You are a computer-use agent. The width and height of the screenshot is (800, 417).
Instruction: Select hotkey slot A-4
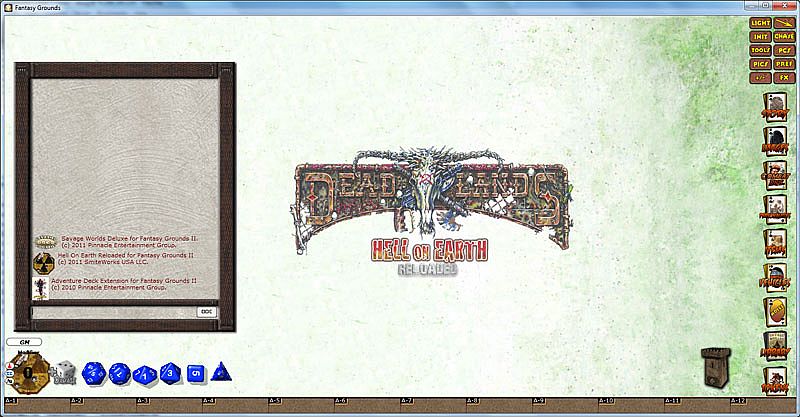pos(235,405)
